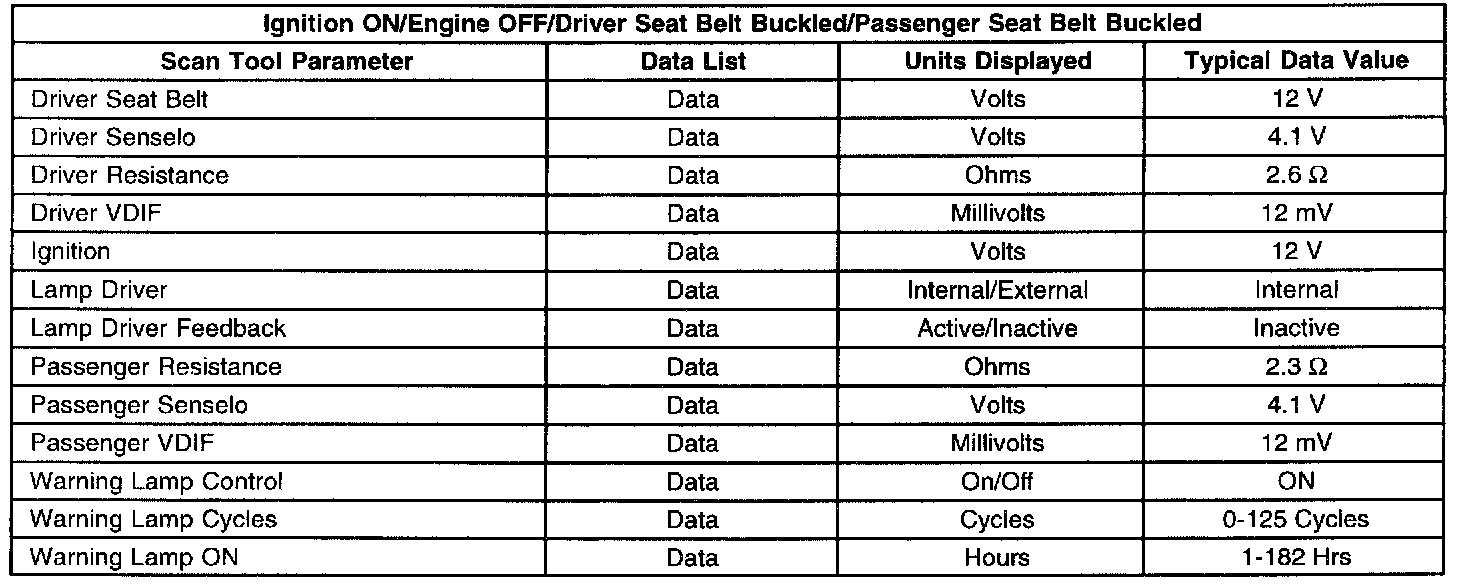Click the 2.6 Ω driver resistance value
This screenshot has height=588, width=1472.
pos(1296,175)
